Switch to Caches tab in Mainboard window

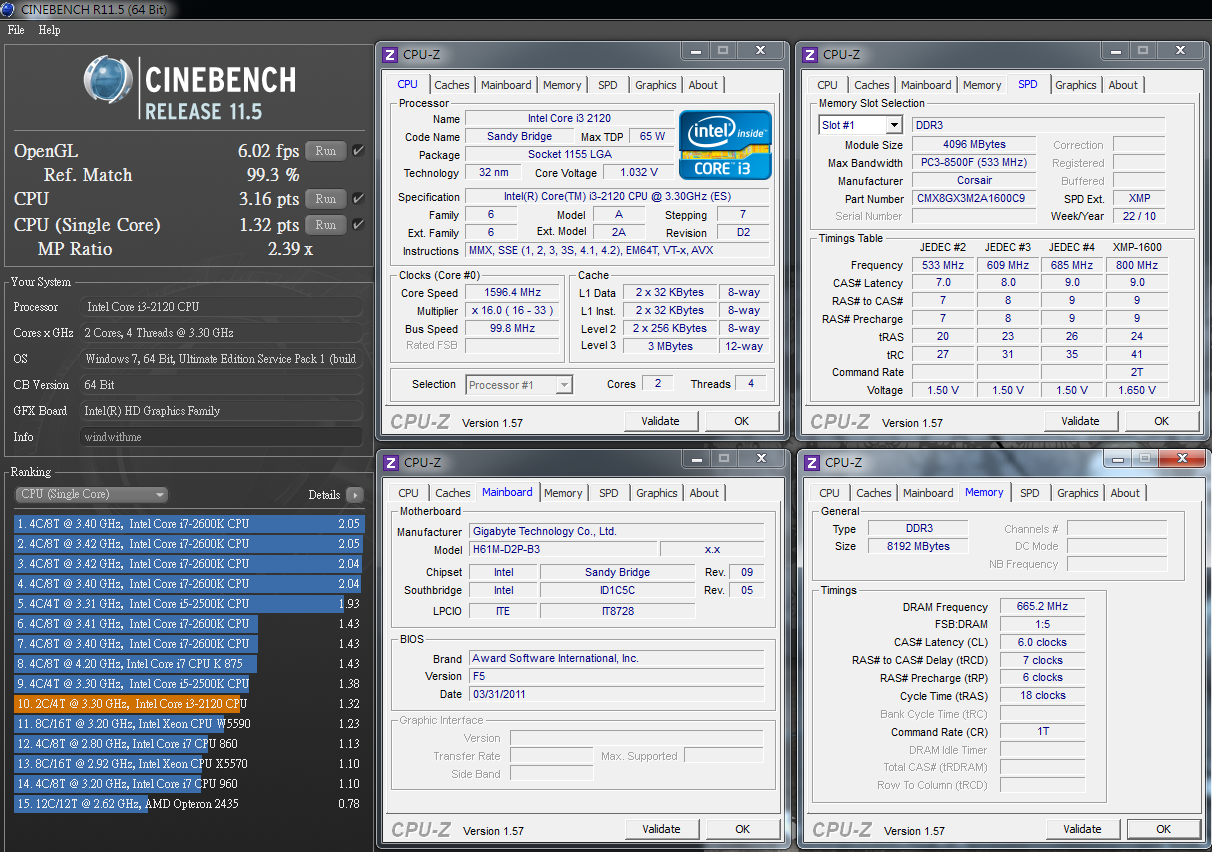tap(452, 493)
